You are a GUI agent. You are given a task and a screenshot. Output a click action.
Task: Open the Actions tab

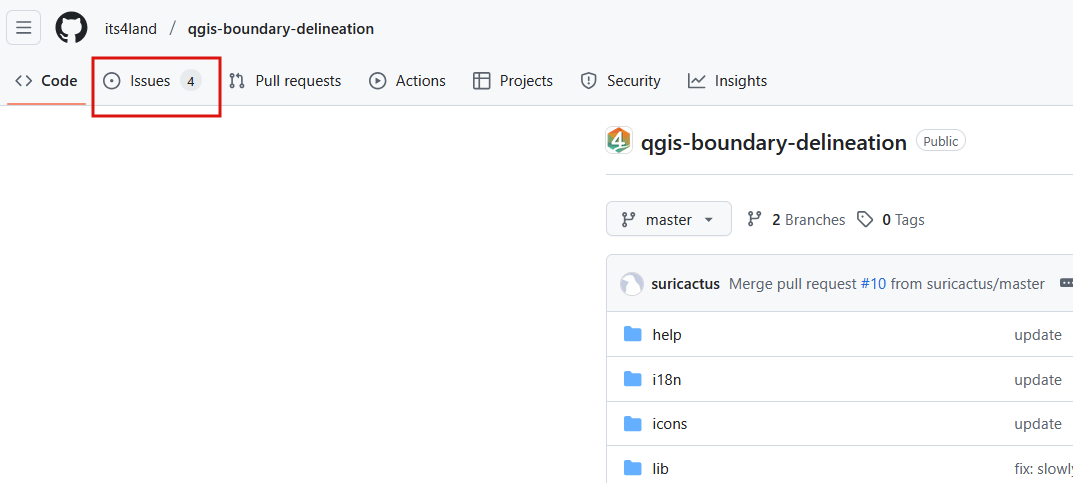[407, 81]
